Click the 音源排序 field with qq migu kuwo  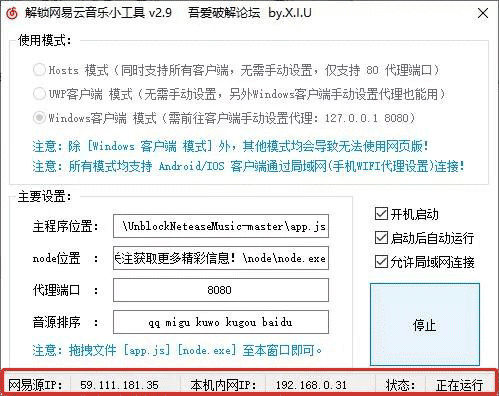pos(221,322)
